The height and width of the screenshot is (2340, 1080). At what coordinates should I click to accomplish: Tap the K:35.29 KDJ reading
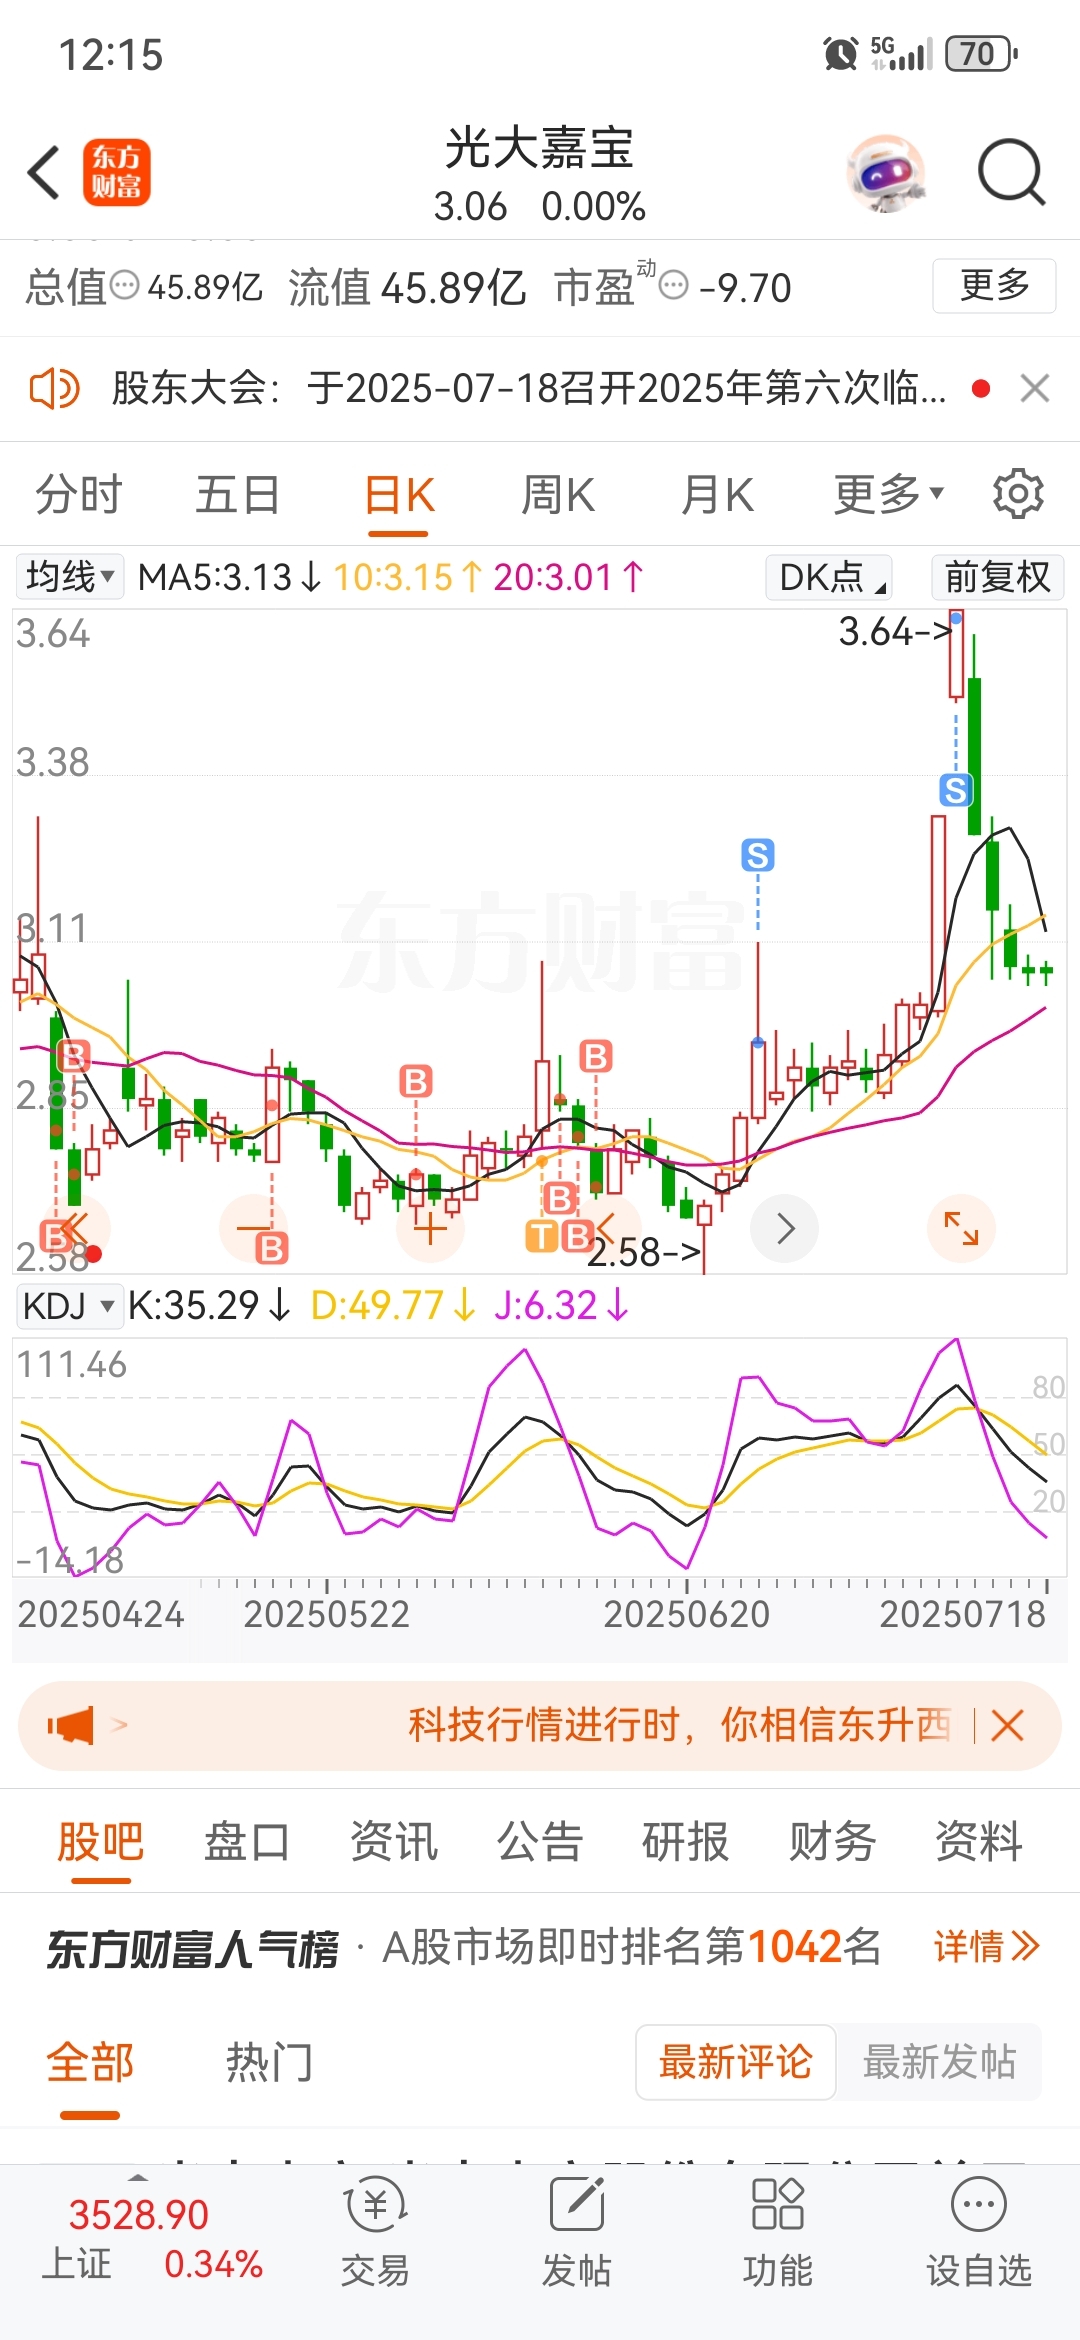[x=208, y=1306]
